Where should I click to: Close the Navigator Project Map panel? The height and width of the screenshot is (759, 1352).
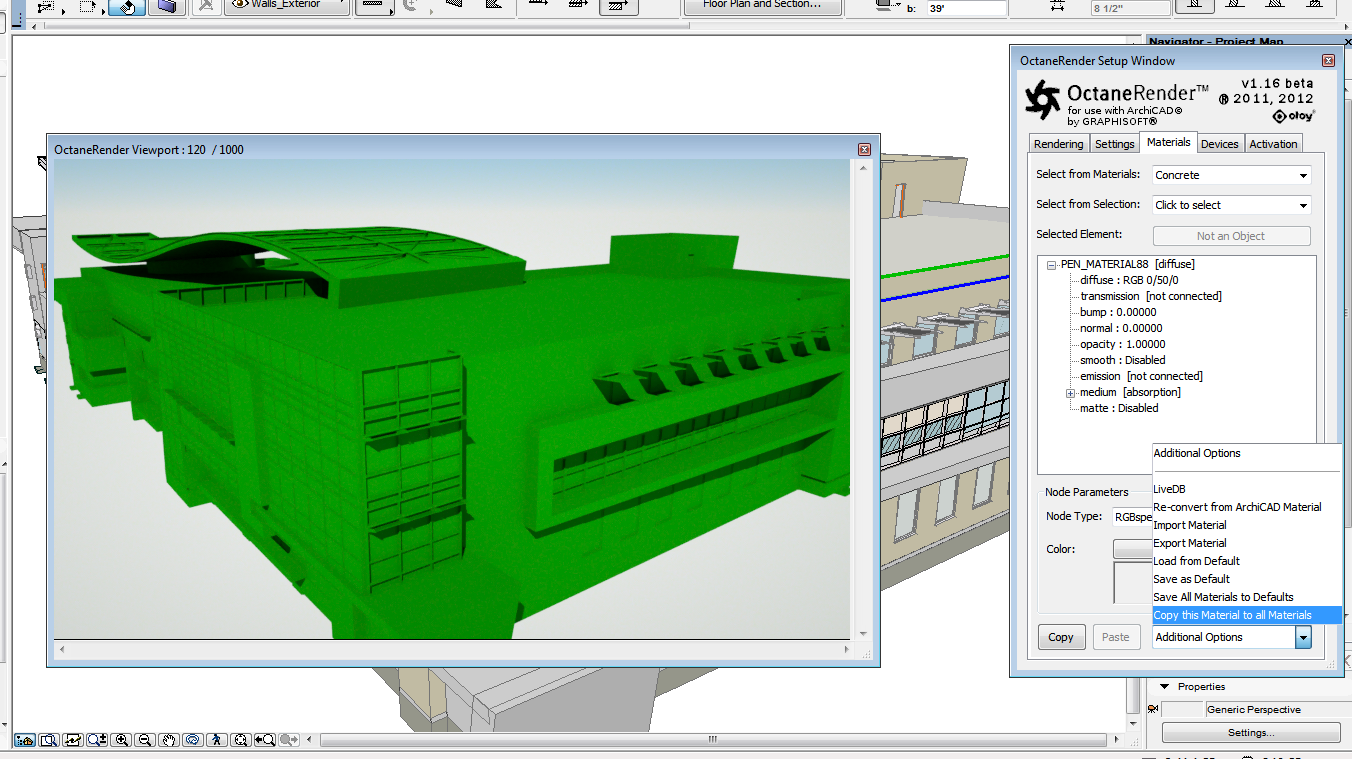[x=1346, y=41]
